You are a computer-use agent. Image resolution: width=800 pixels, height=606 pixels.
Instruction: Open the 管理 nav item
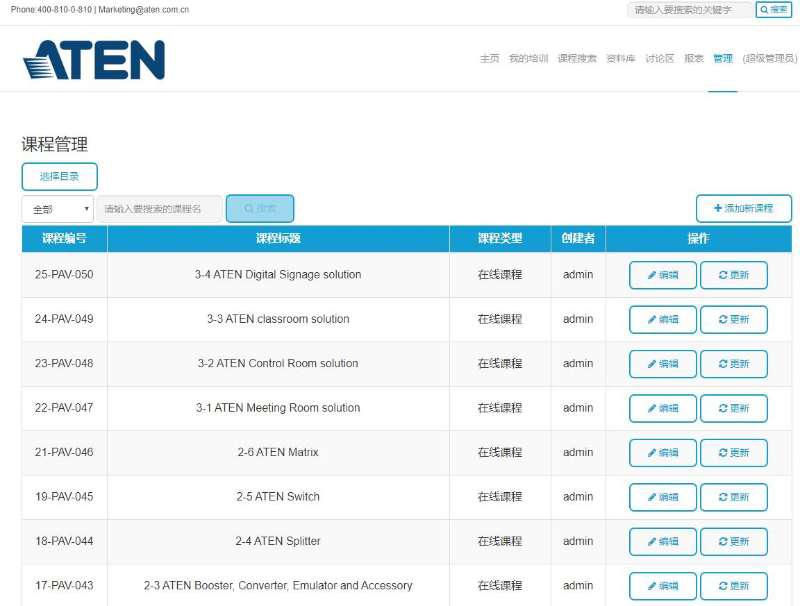click(x=723, y=58)
